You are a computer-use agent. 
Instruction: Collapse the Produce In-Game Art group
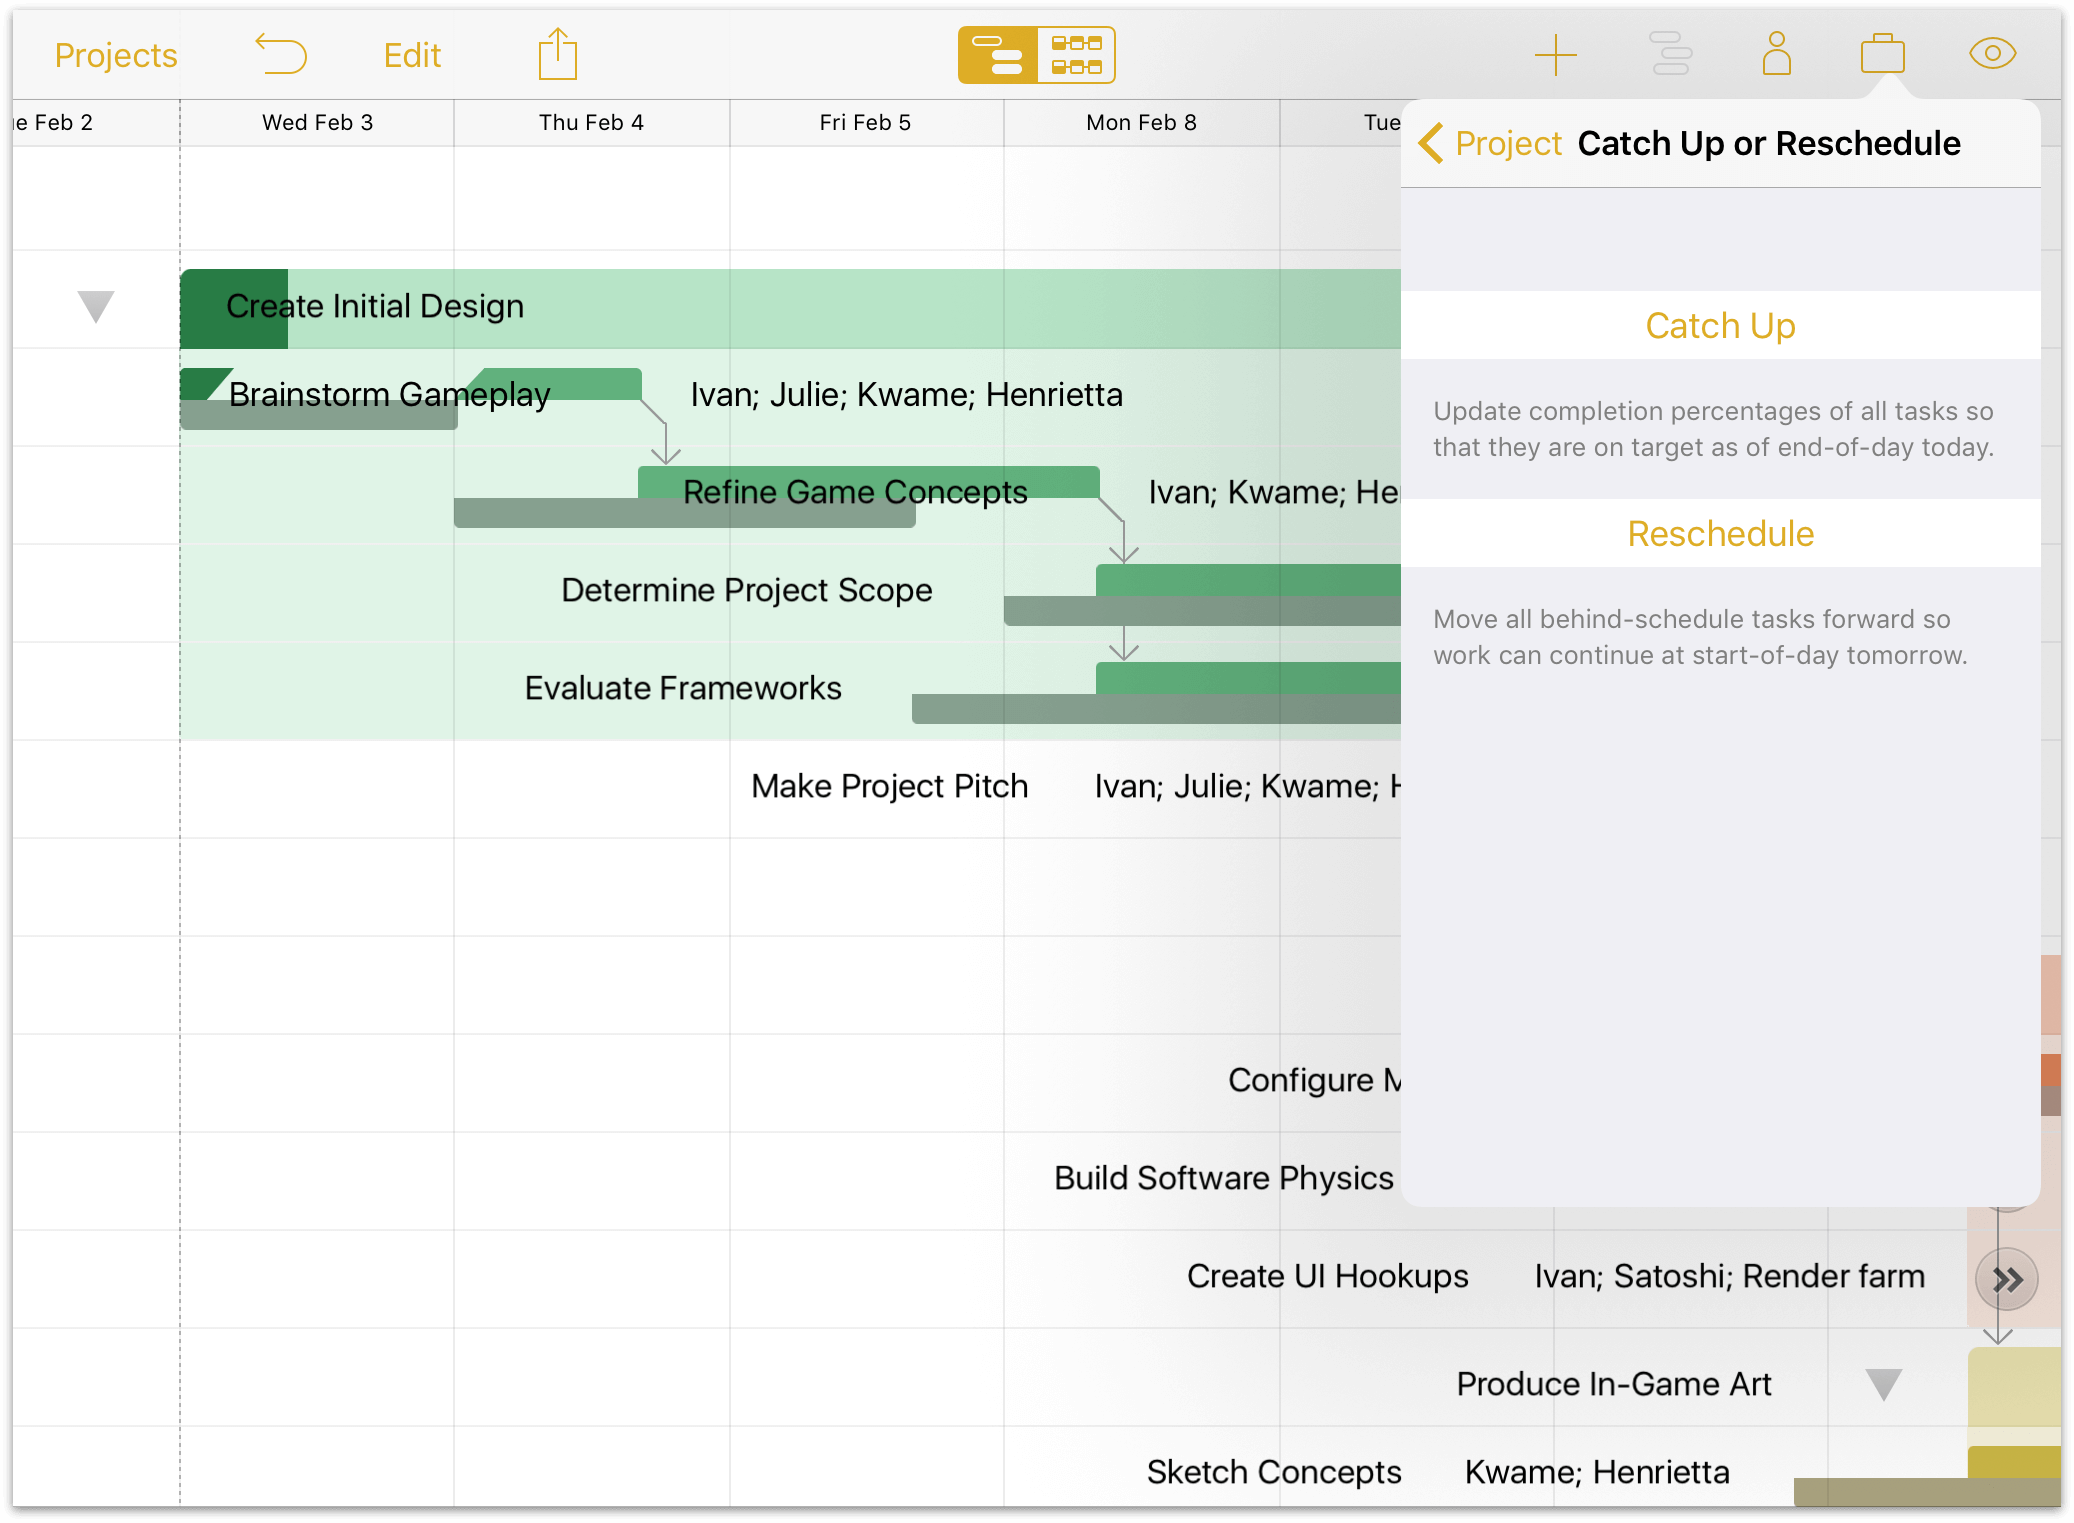(1883, 1384)
